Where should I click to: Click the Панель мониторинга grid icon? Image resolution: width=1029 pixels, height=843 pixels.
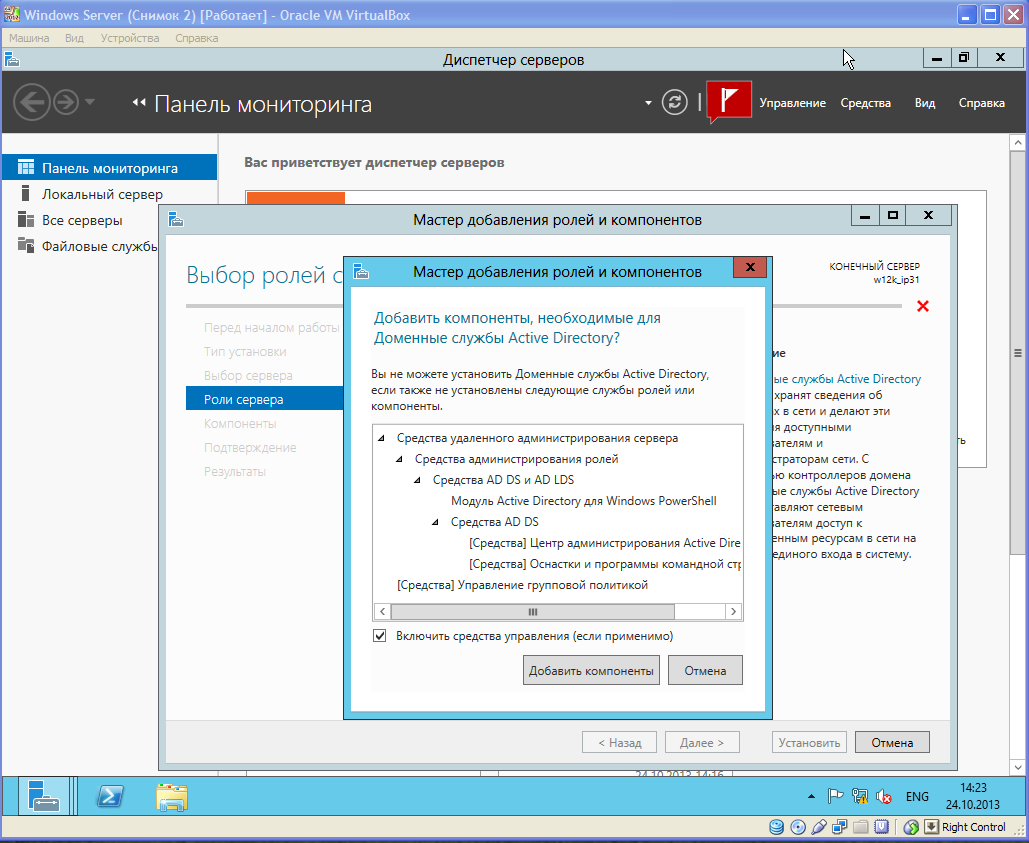pyautogui.click(x=26, y=167)
